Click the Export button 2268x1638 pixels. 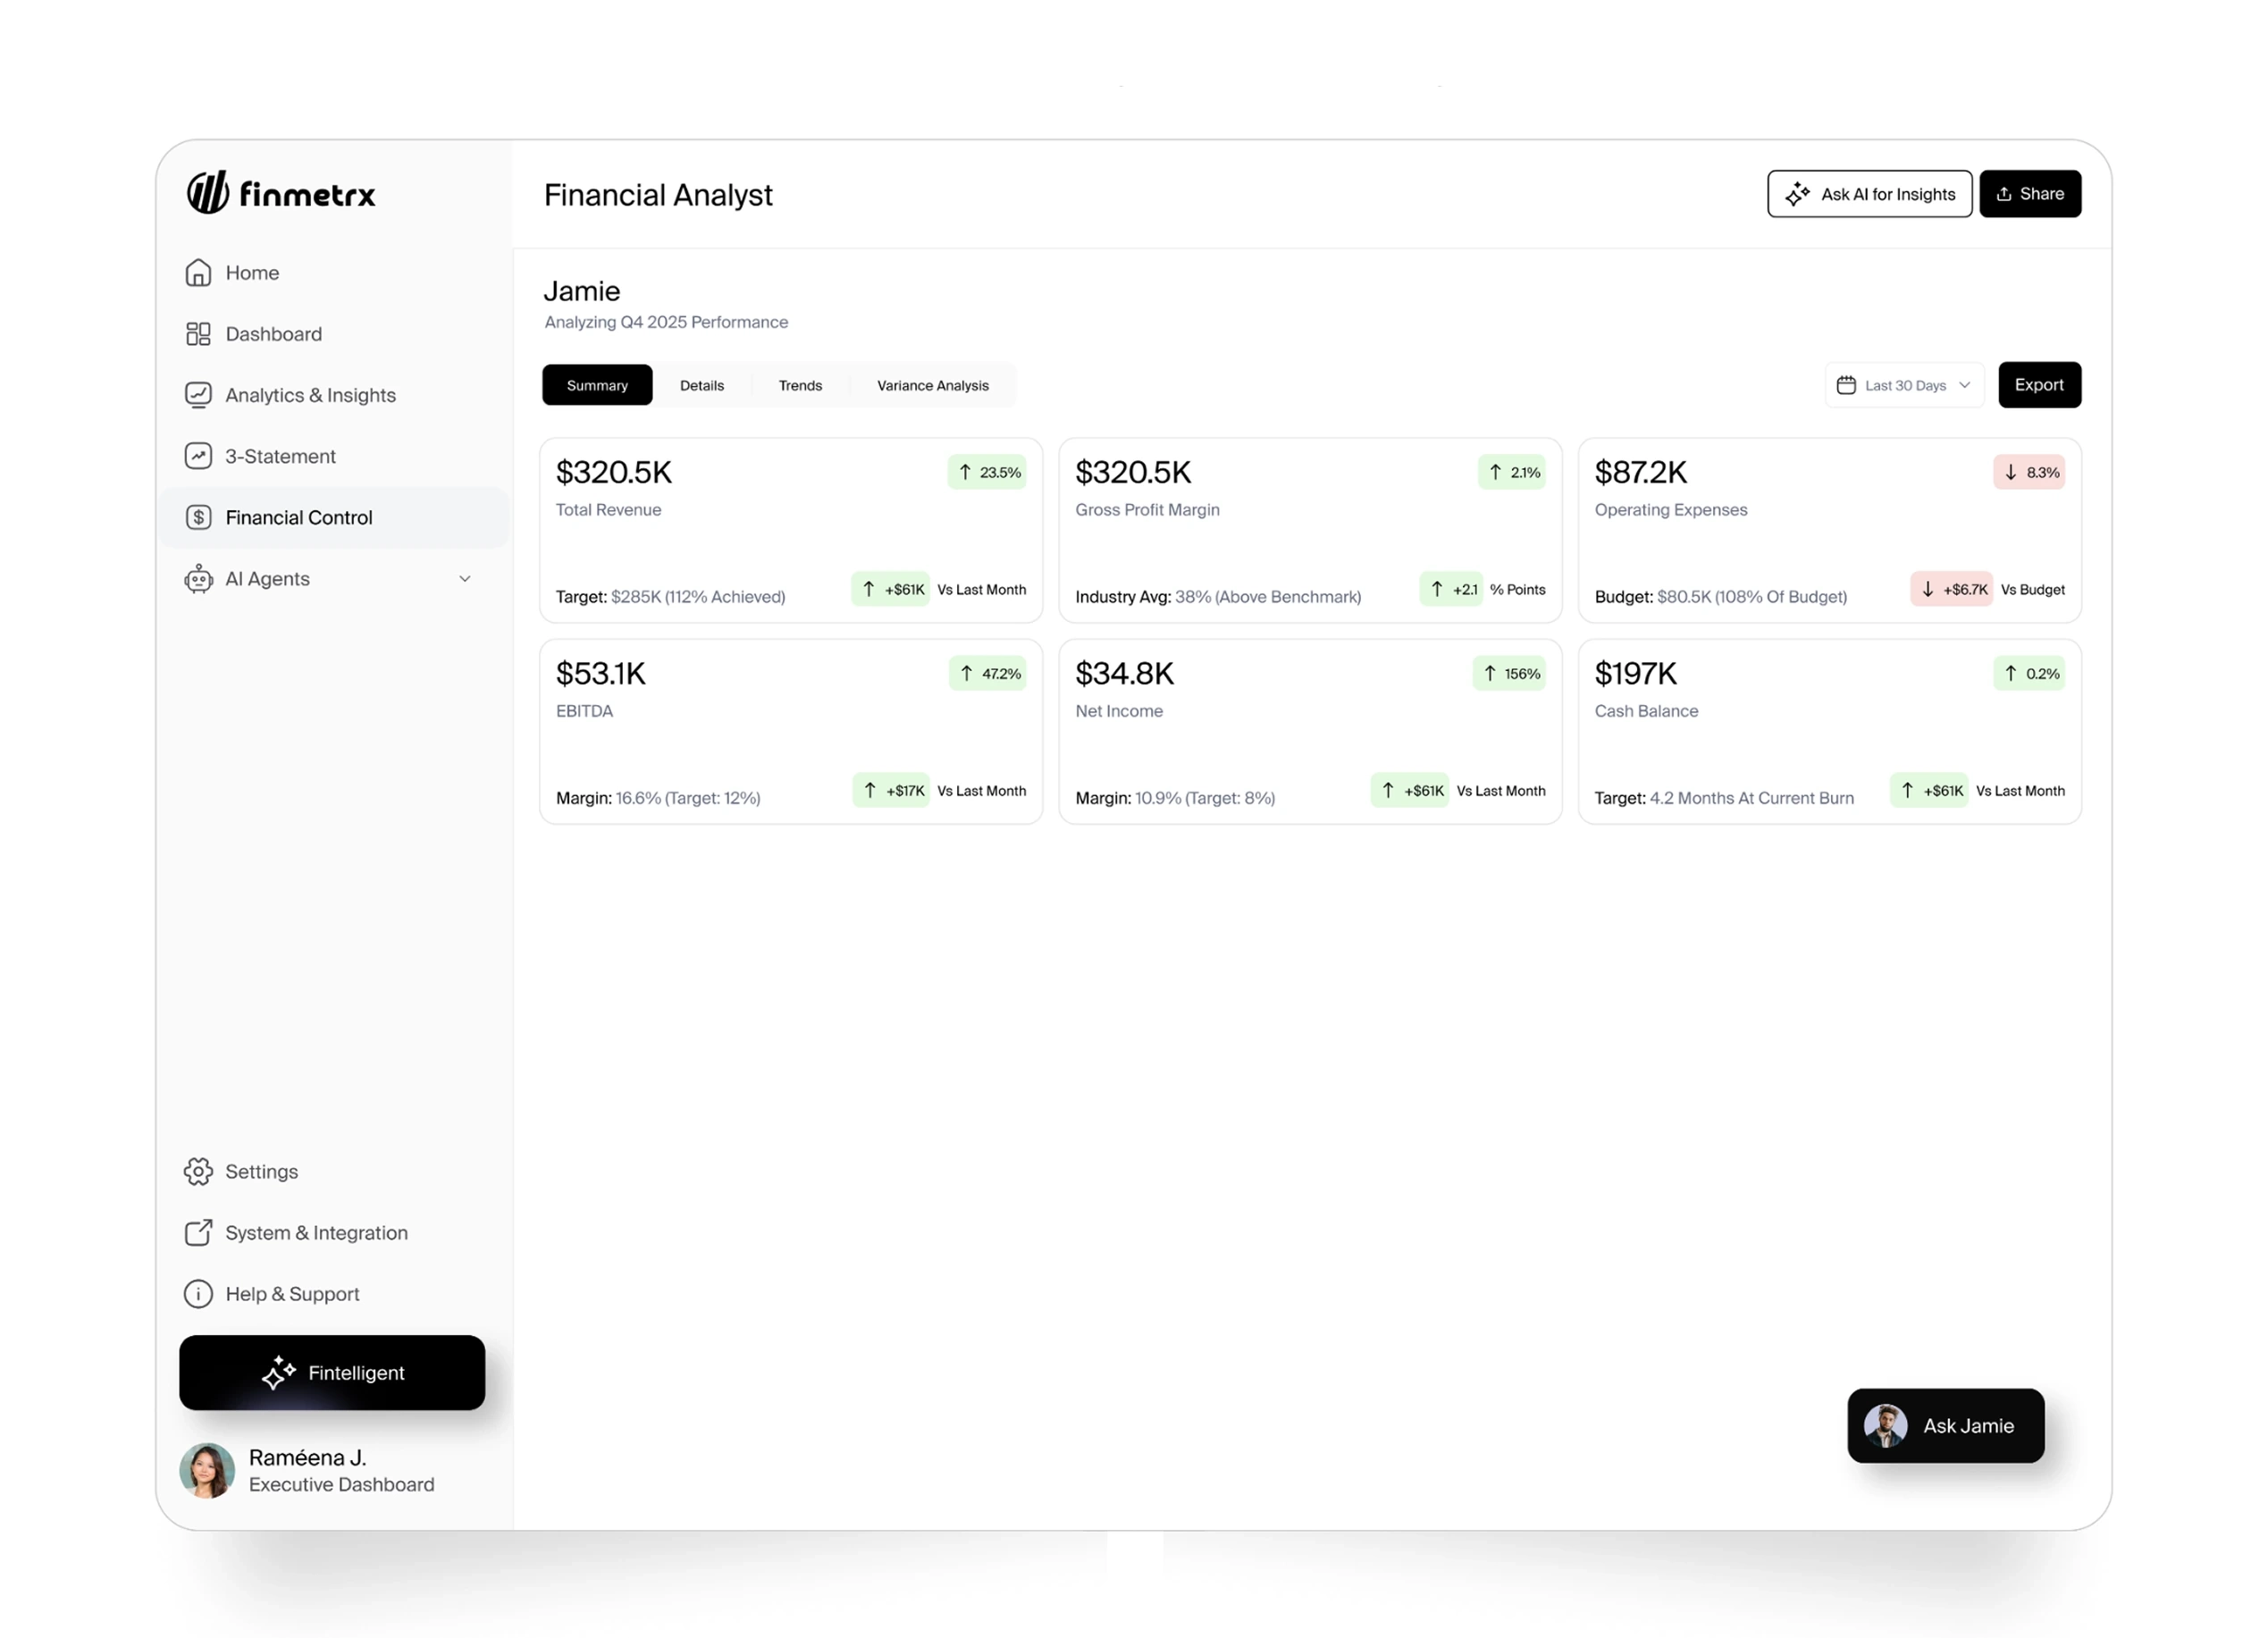tap(2039, 385)
